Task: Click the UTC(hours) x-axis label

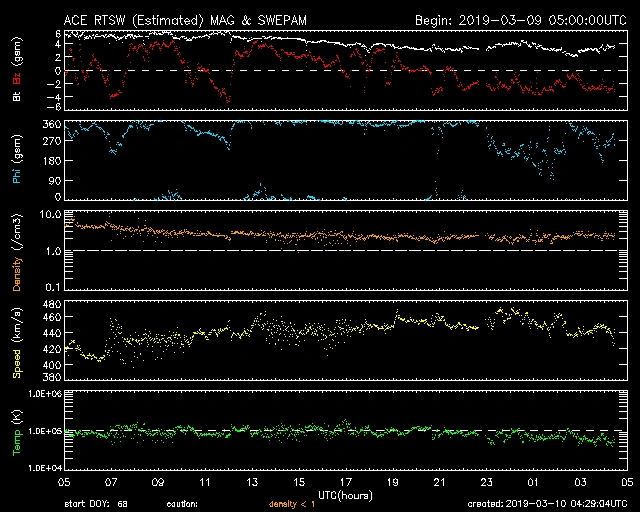Action: point(345,494)
